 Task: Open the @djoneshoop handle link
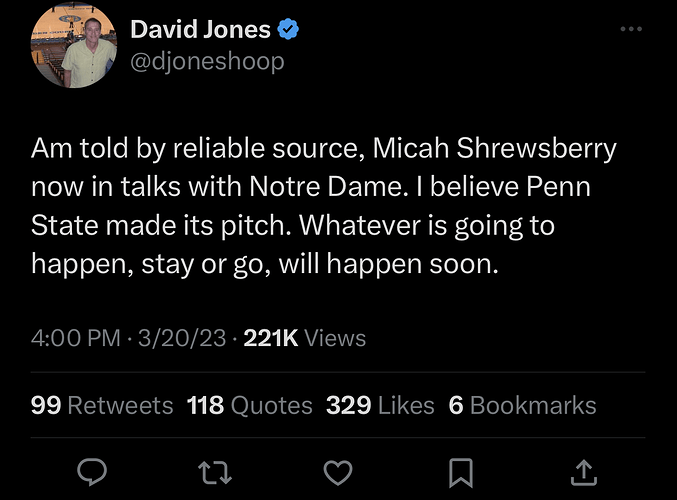[207, 61]
